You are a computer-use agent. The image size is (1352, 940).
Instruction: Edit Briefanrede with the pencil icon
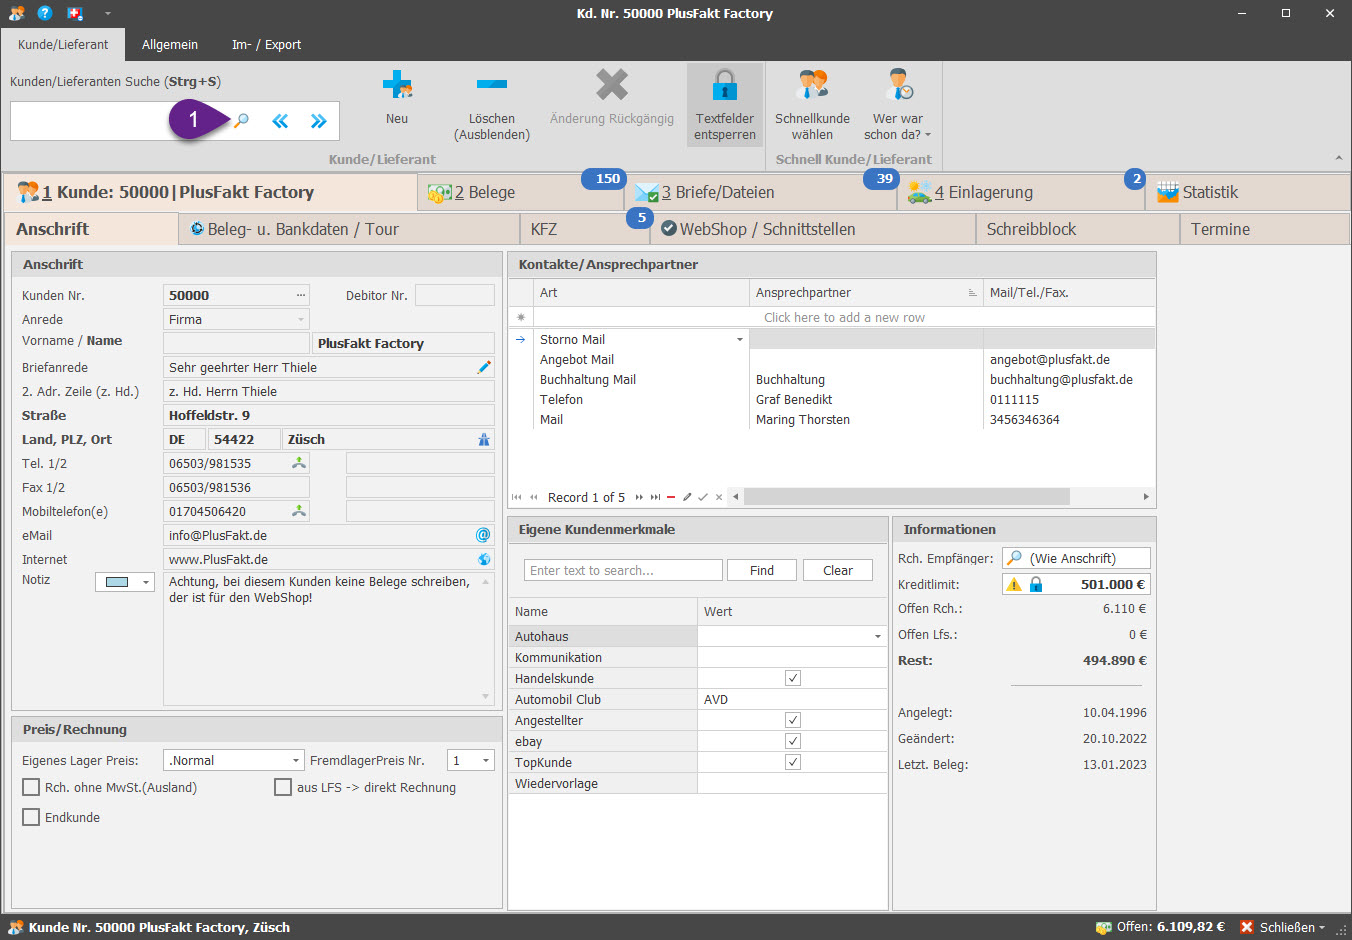coord(484,368)
